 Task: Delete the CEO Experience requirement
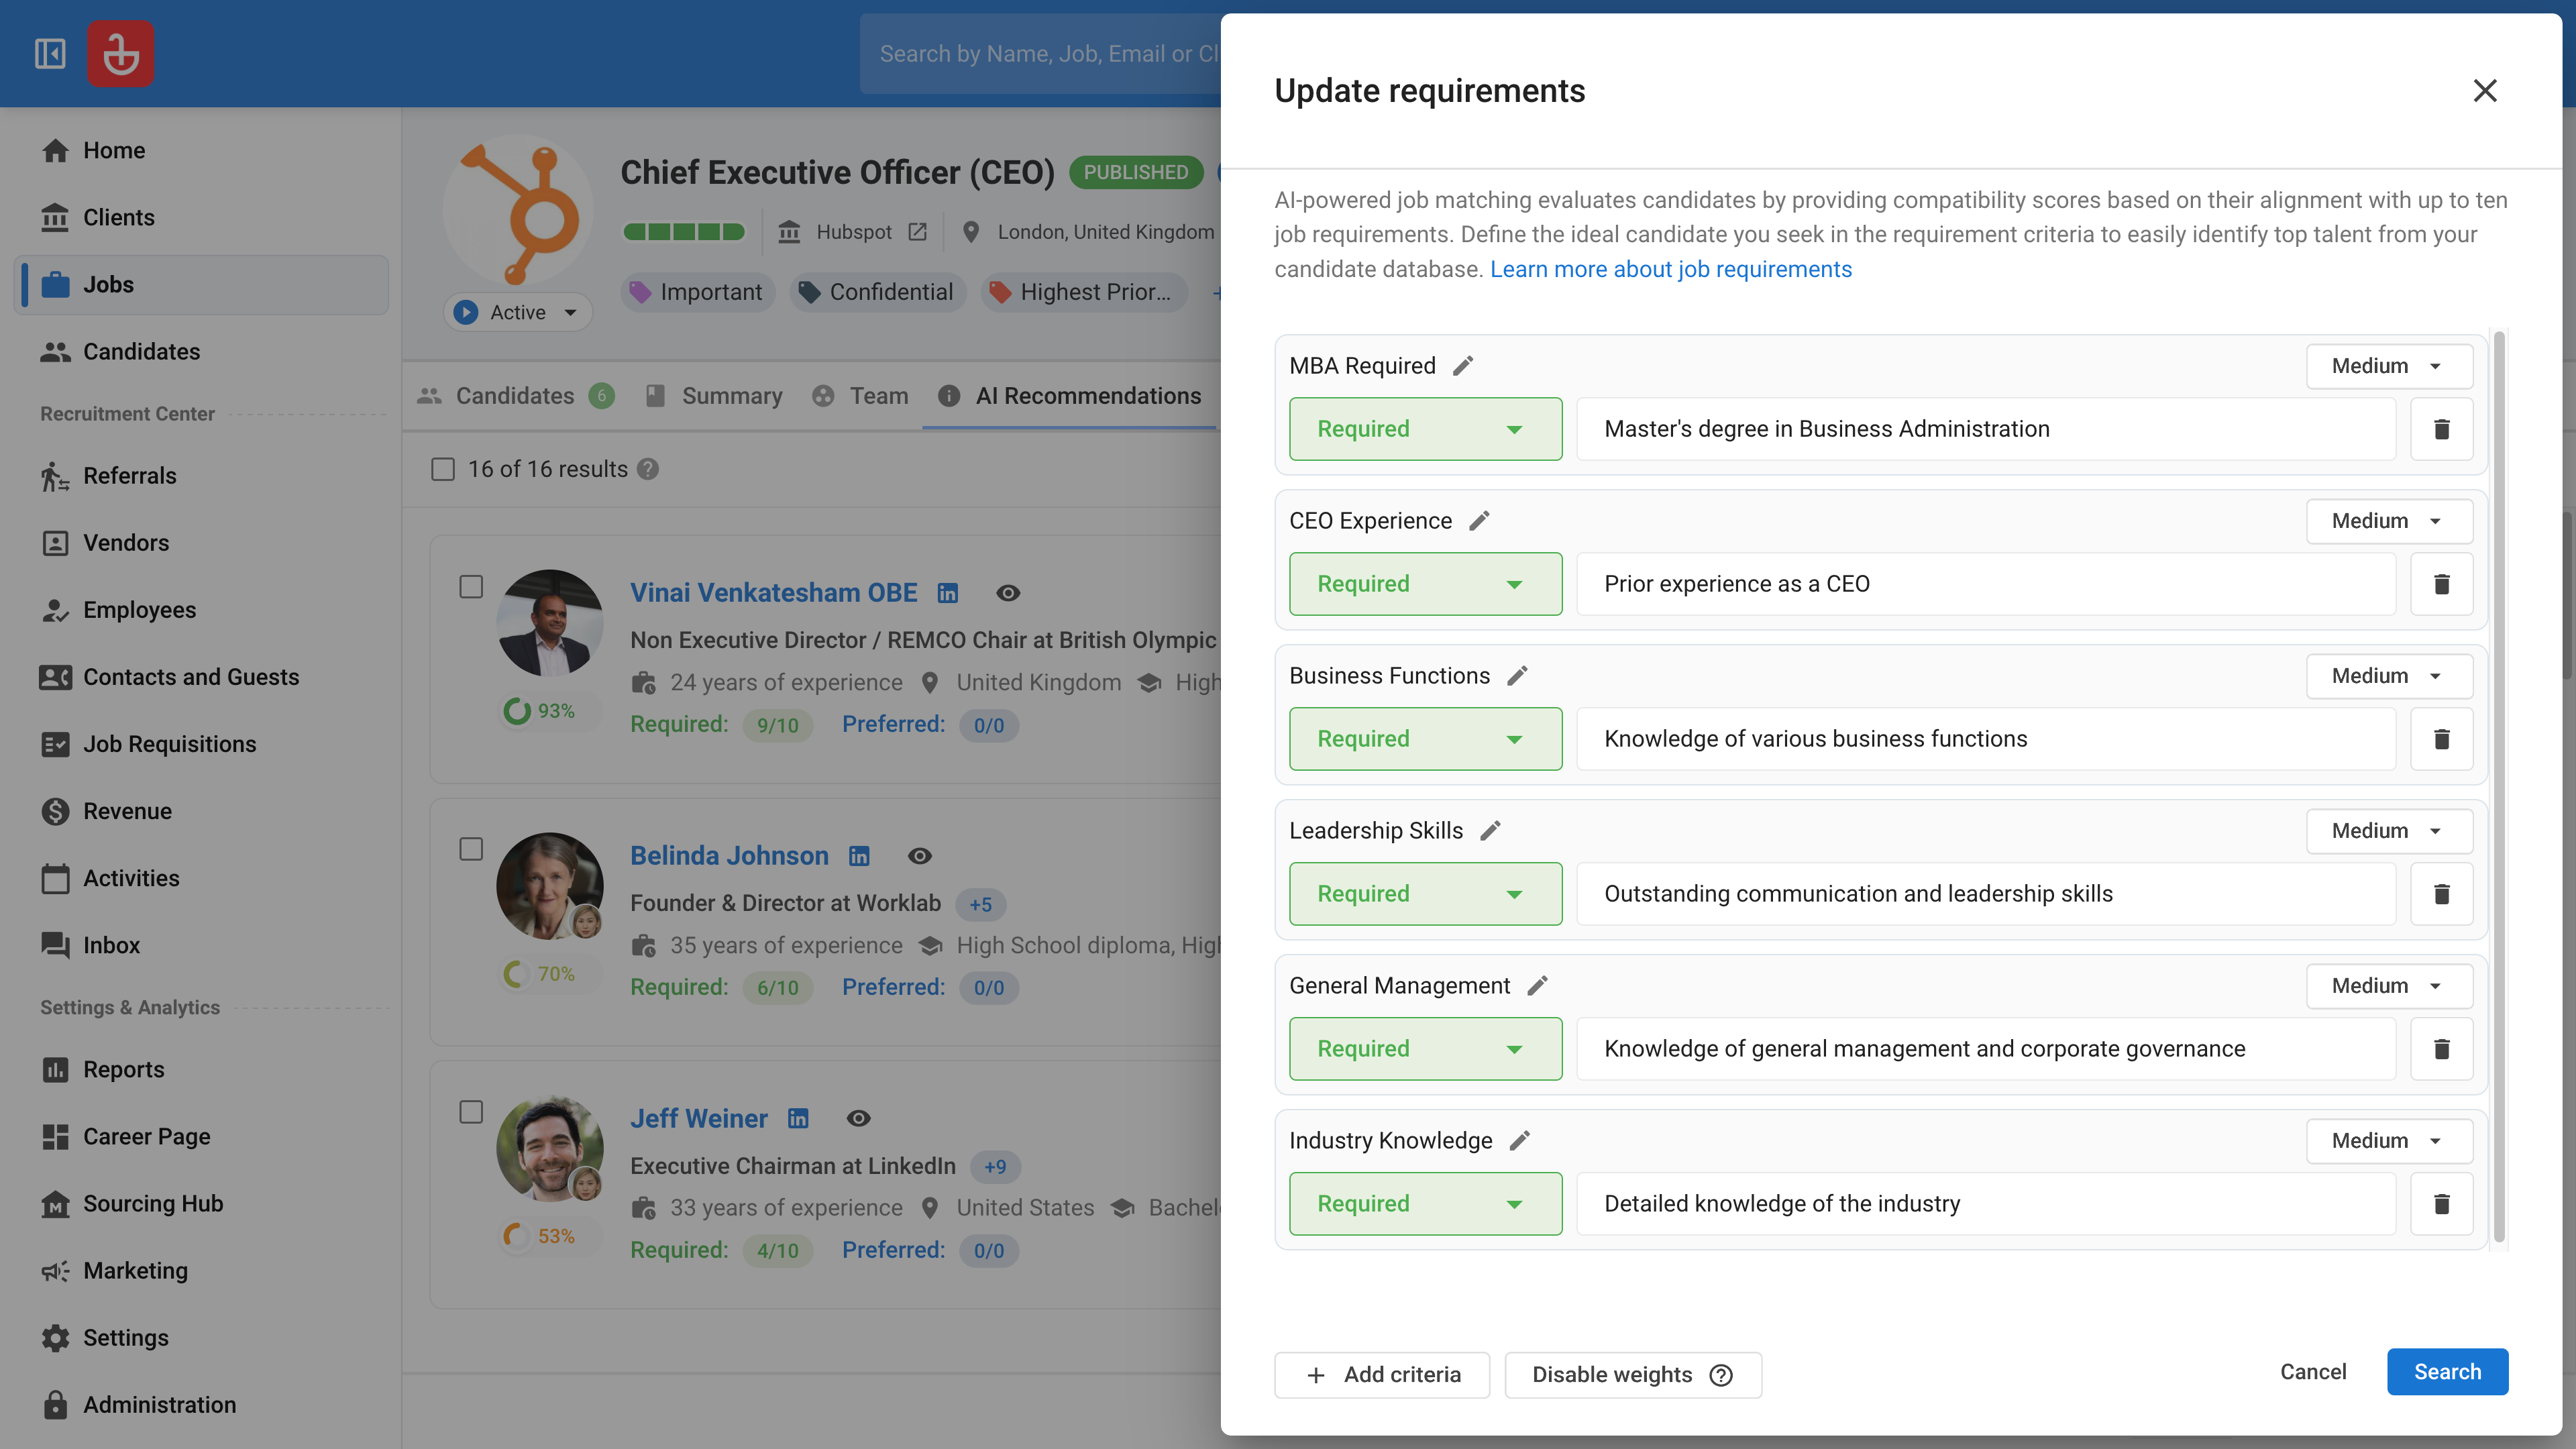2441,584
